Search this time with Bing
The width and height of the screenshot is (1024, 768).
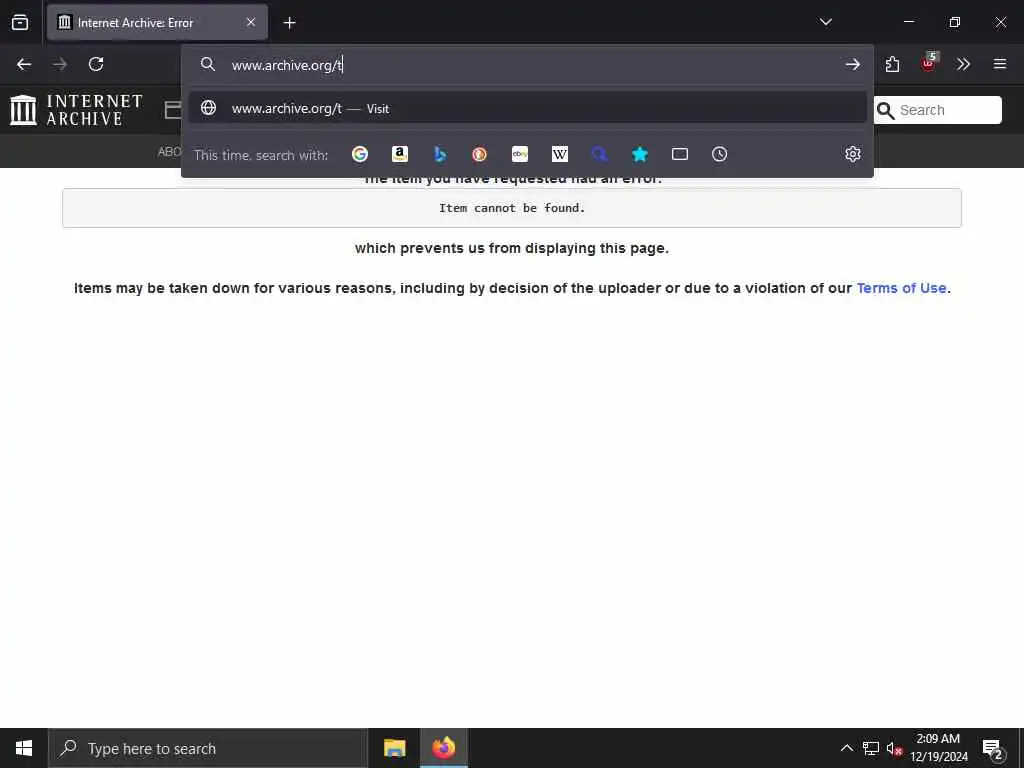(x=440, y=154)
